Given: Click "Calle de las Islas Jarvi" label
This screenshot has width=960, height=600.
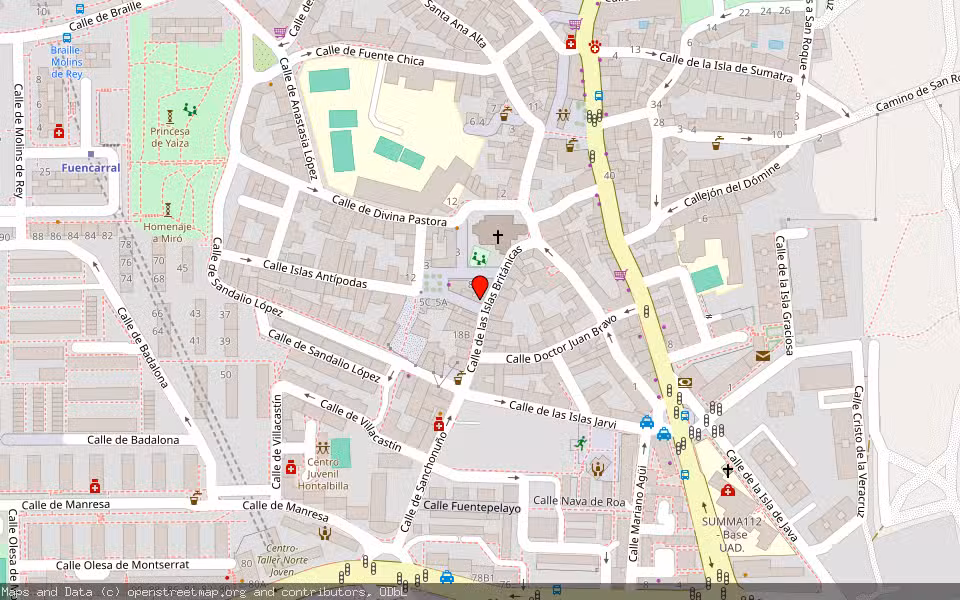Looking at the screenshot, I should (562, 414).
